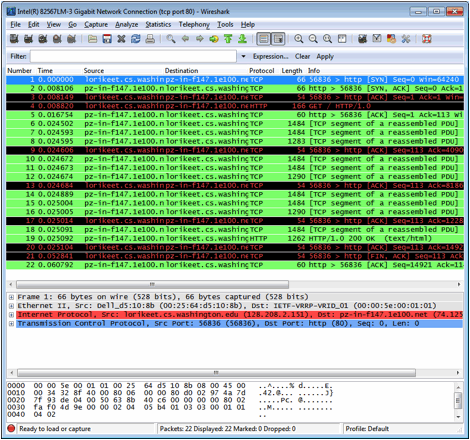Screen dimensions: 470x440
Task: Open the Edit menu
Action: [33, 24]
